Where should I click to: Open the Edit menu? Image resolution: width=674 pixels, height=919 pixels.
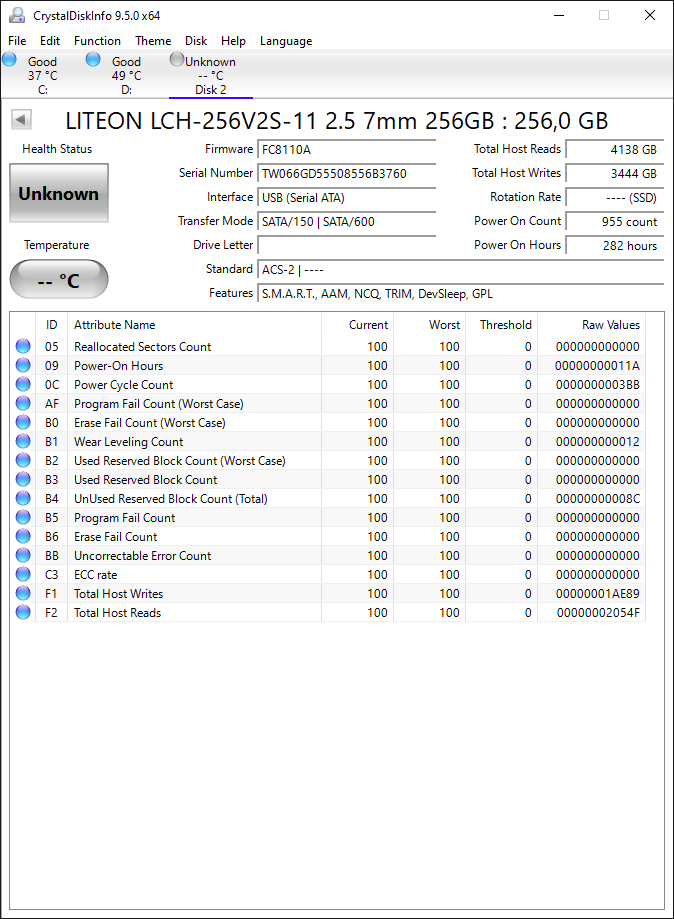(50, 41)
